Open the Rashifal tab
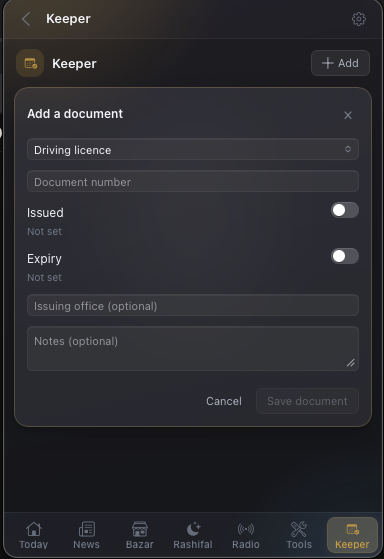 (193, 535)
